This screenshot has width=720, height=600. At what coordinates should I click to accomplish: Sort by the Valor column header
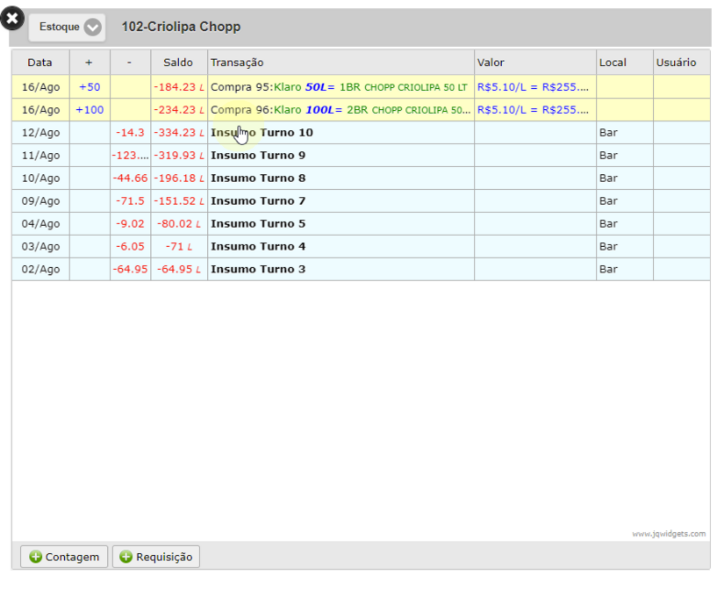535,62
